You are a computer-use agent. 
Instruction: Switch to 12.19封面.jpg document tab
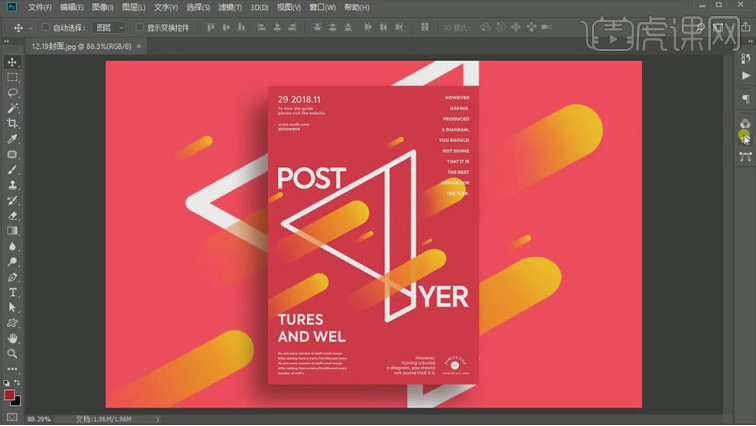81,46
